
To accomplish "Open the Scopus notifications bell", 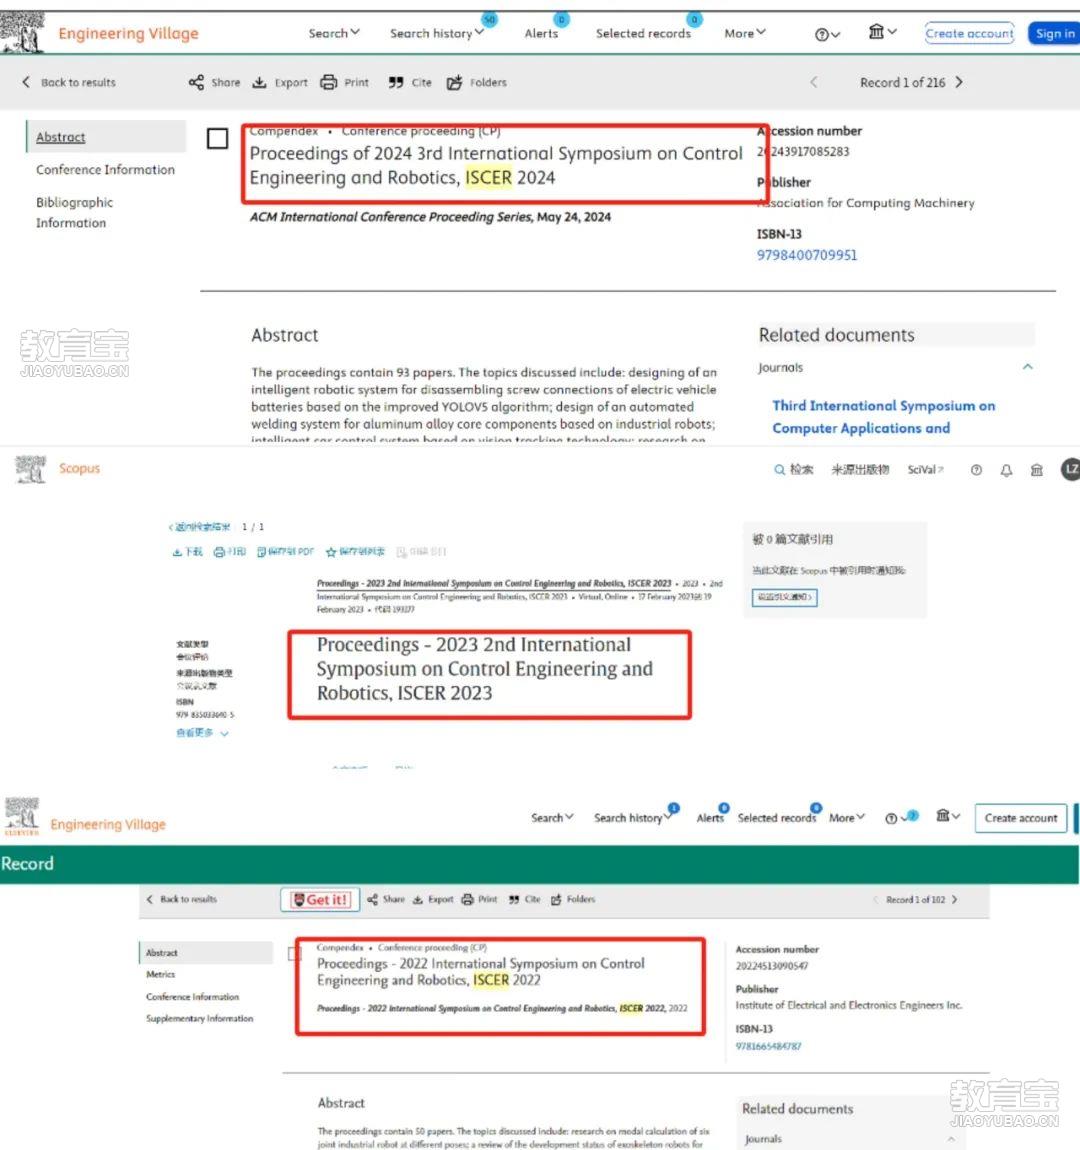I will (1006, 470).
